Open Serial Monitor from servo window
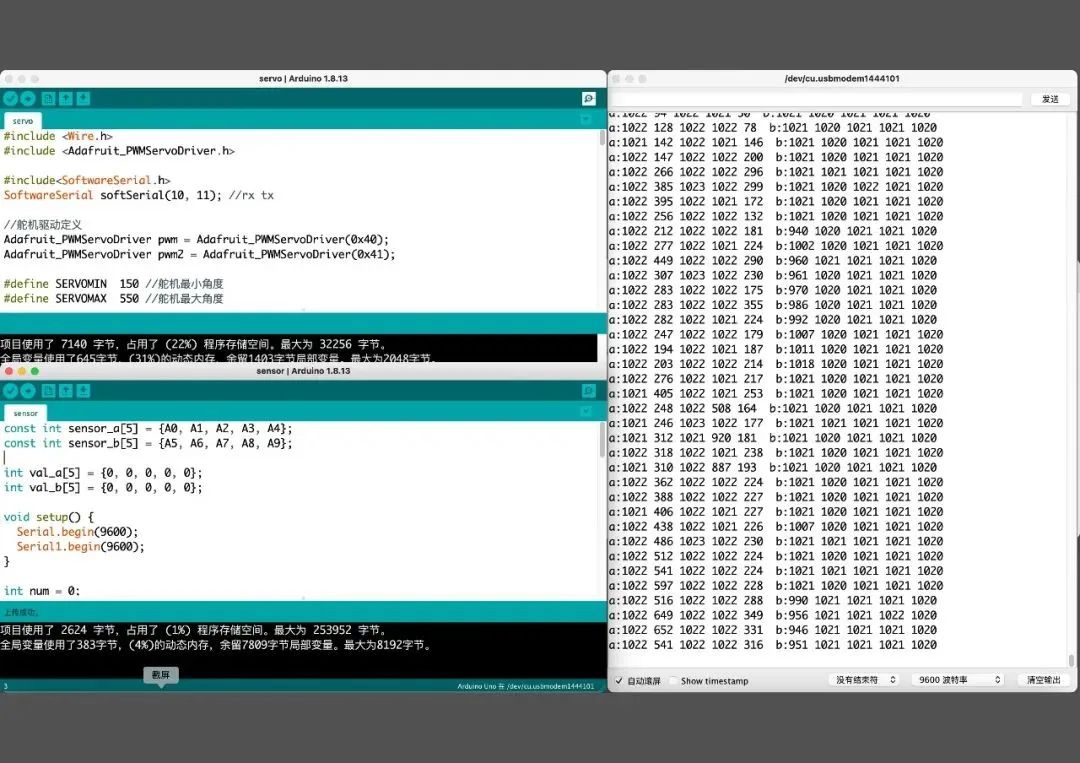The width and height of the screenshot is (1080, 763). [x=589, y=98]
